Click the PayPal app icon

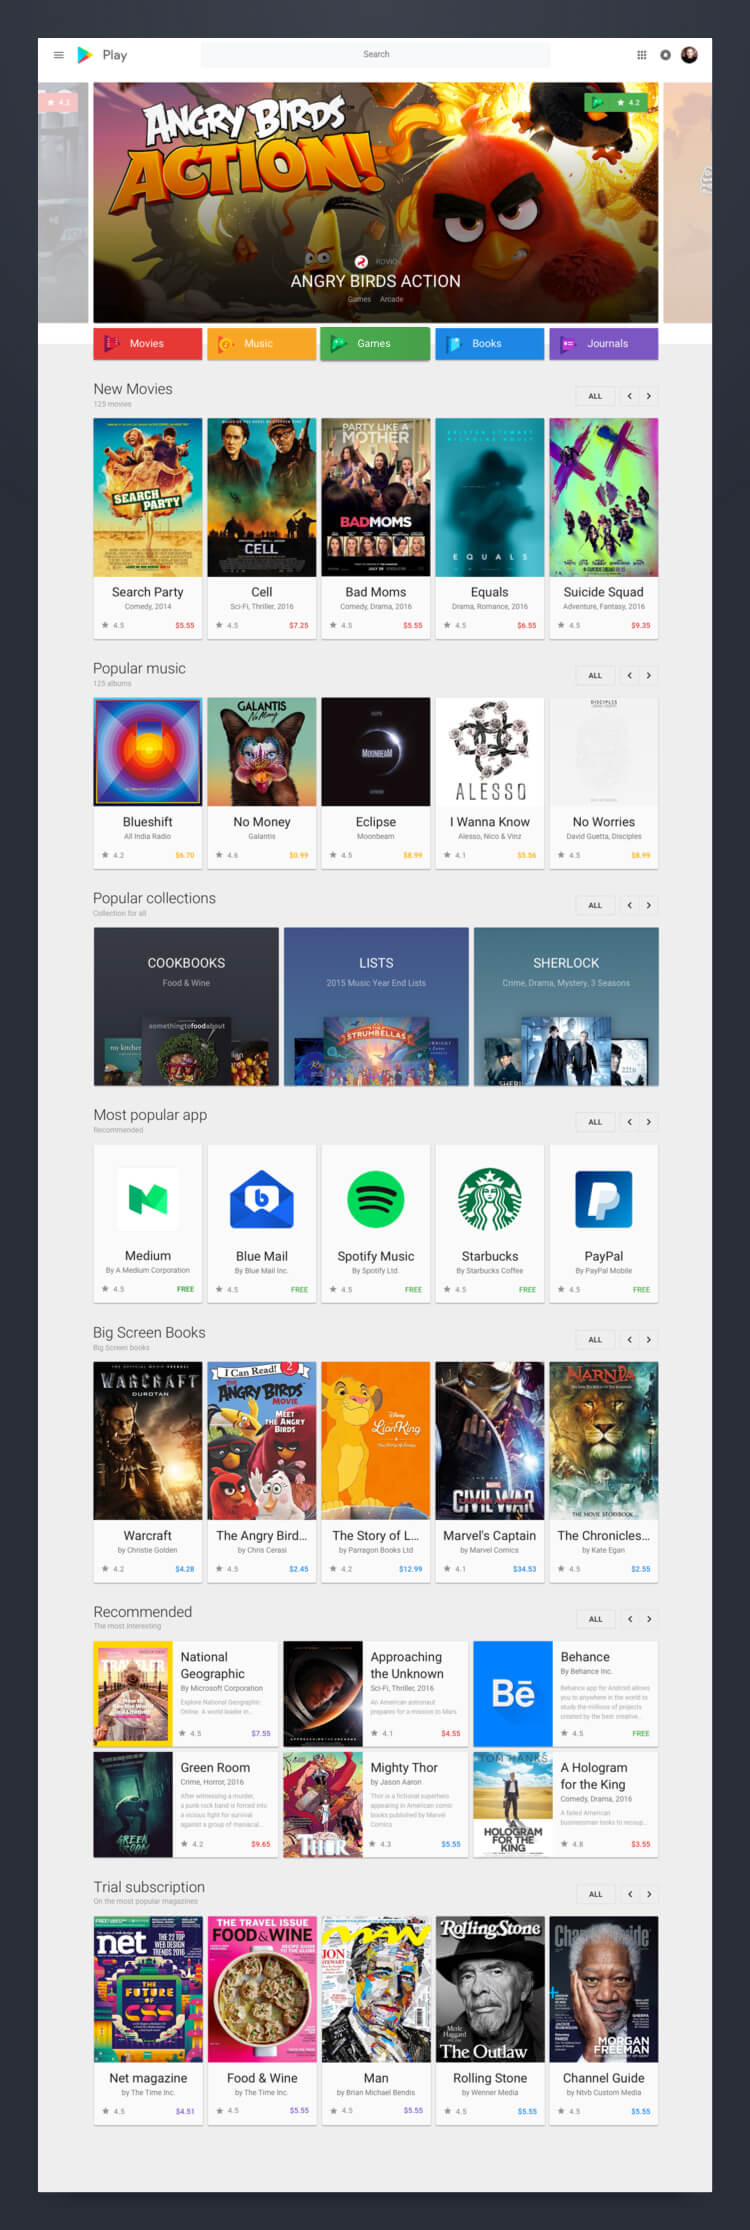tap(603, 1199)
